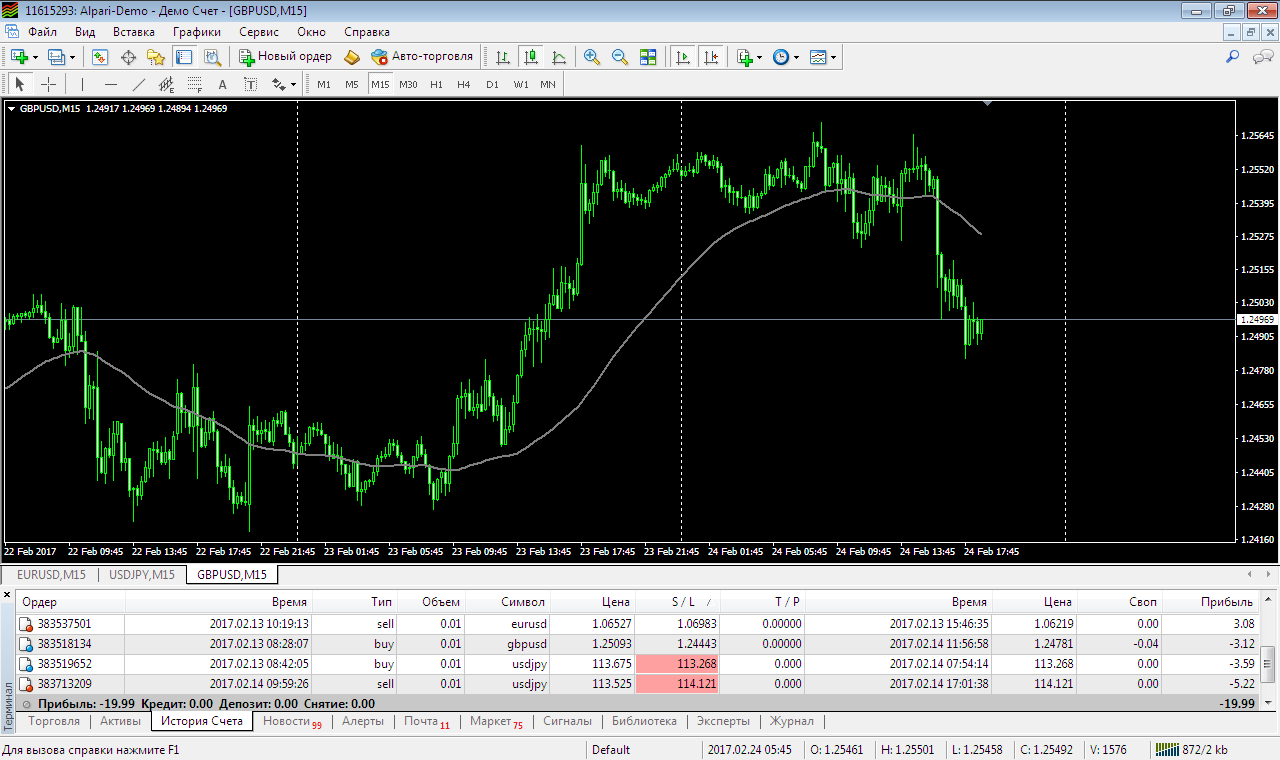1280x760 pixels.
Task: Open the Вставка menu
Action: (134, 32)
